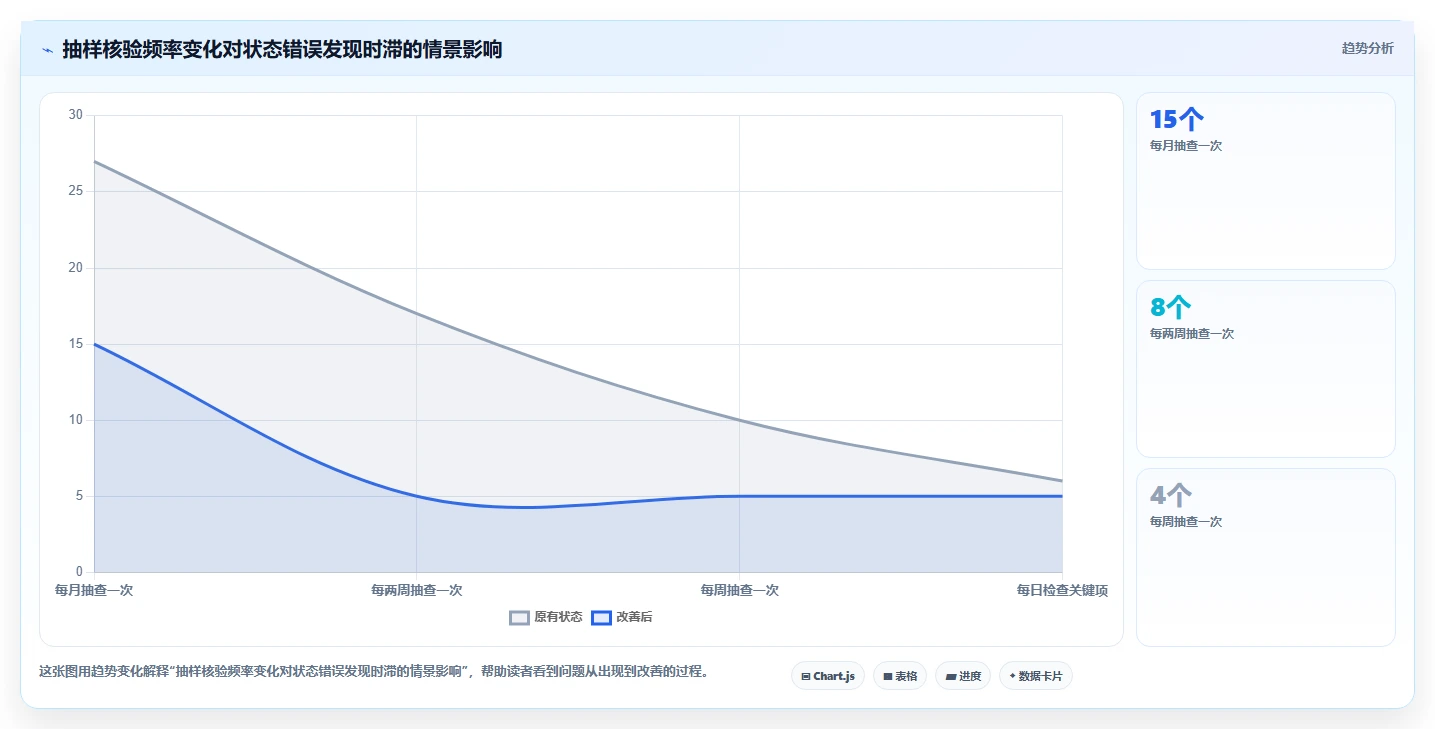Open the 8个 每两周抽查一次 data card

click(1266, 369)
